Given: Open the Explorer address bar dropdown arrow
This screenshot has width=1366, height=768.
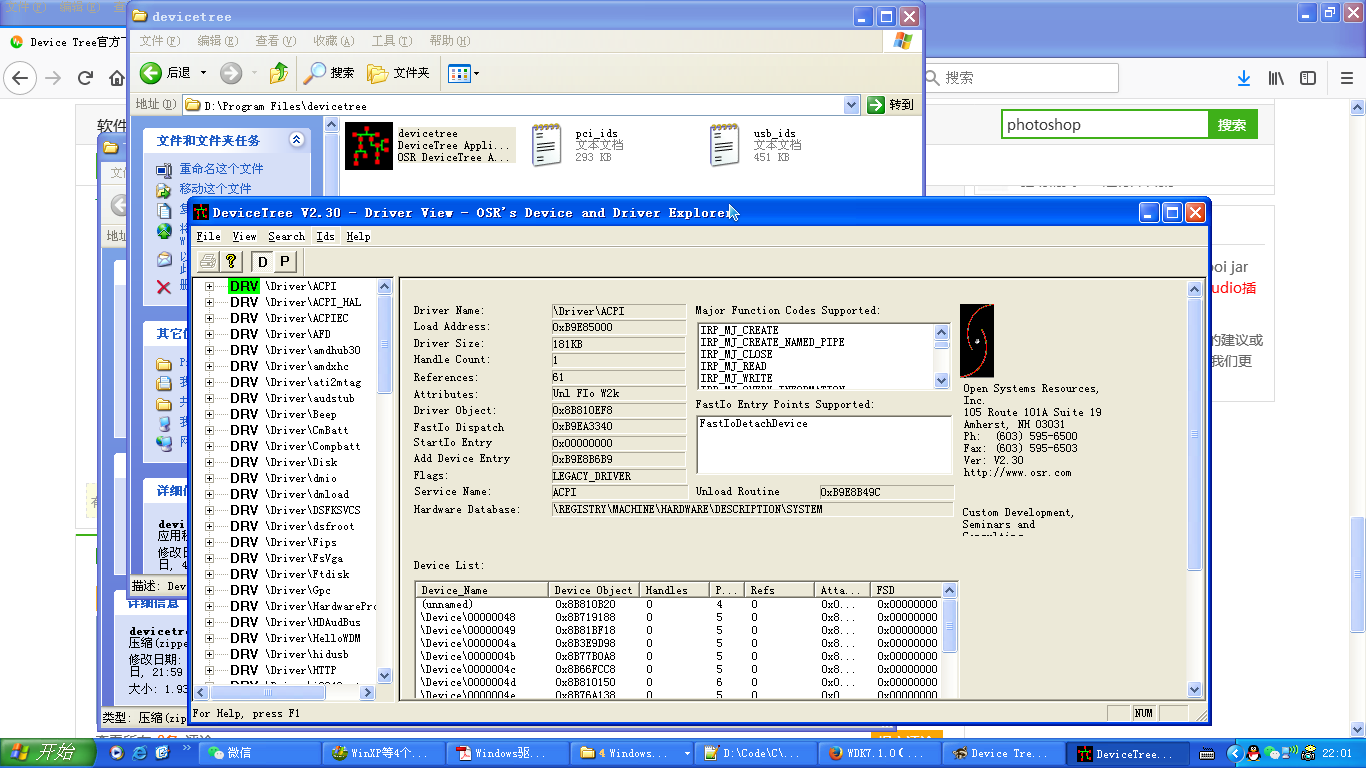Looking at the screenshot, I should click(852, 105).
